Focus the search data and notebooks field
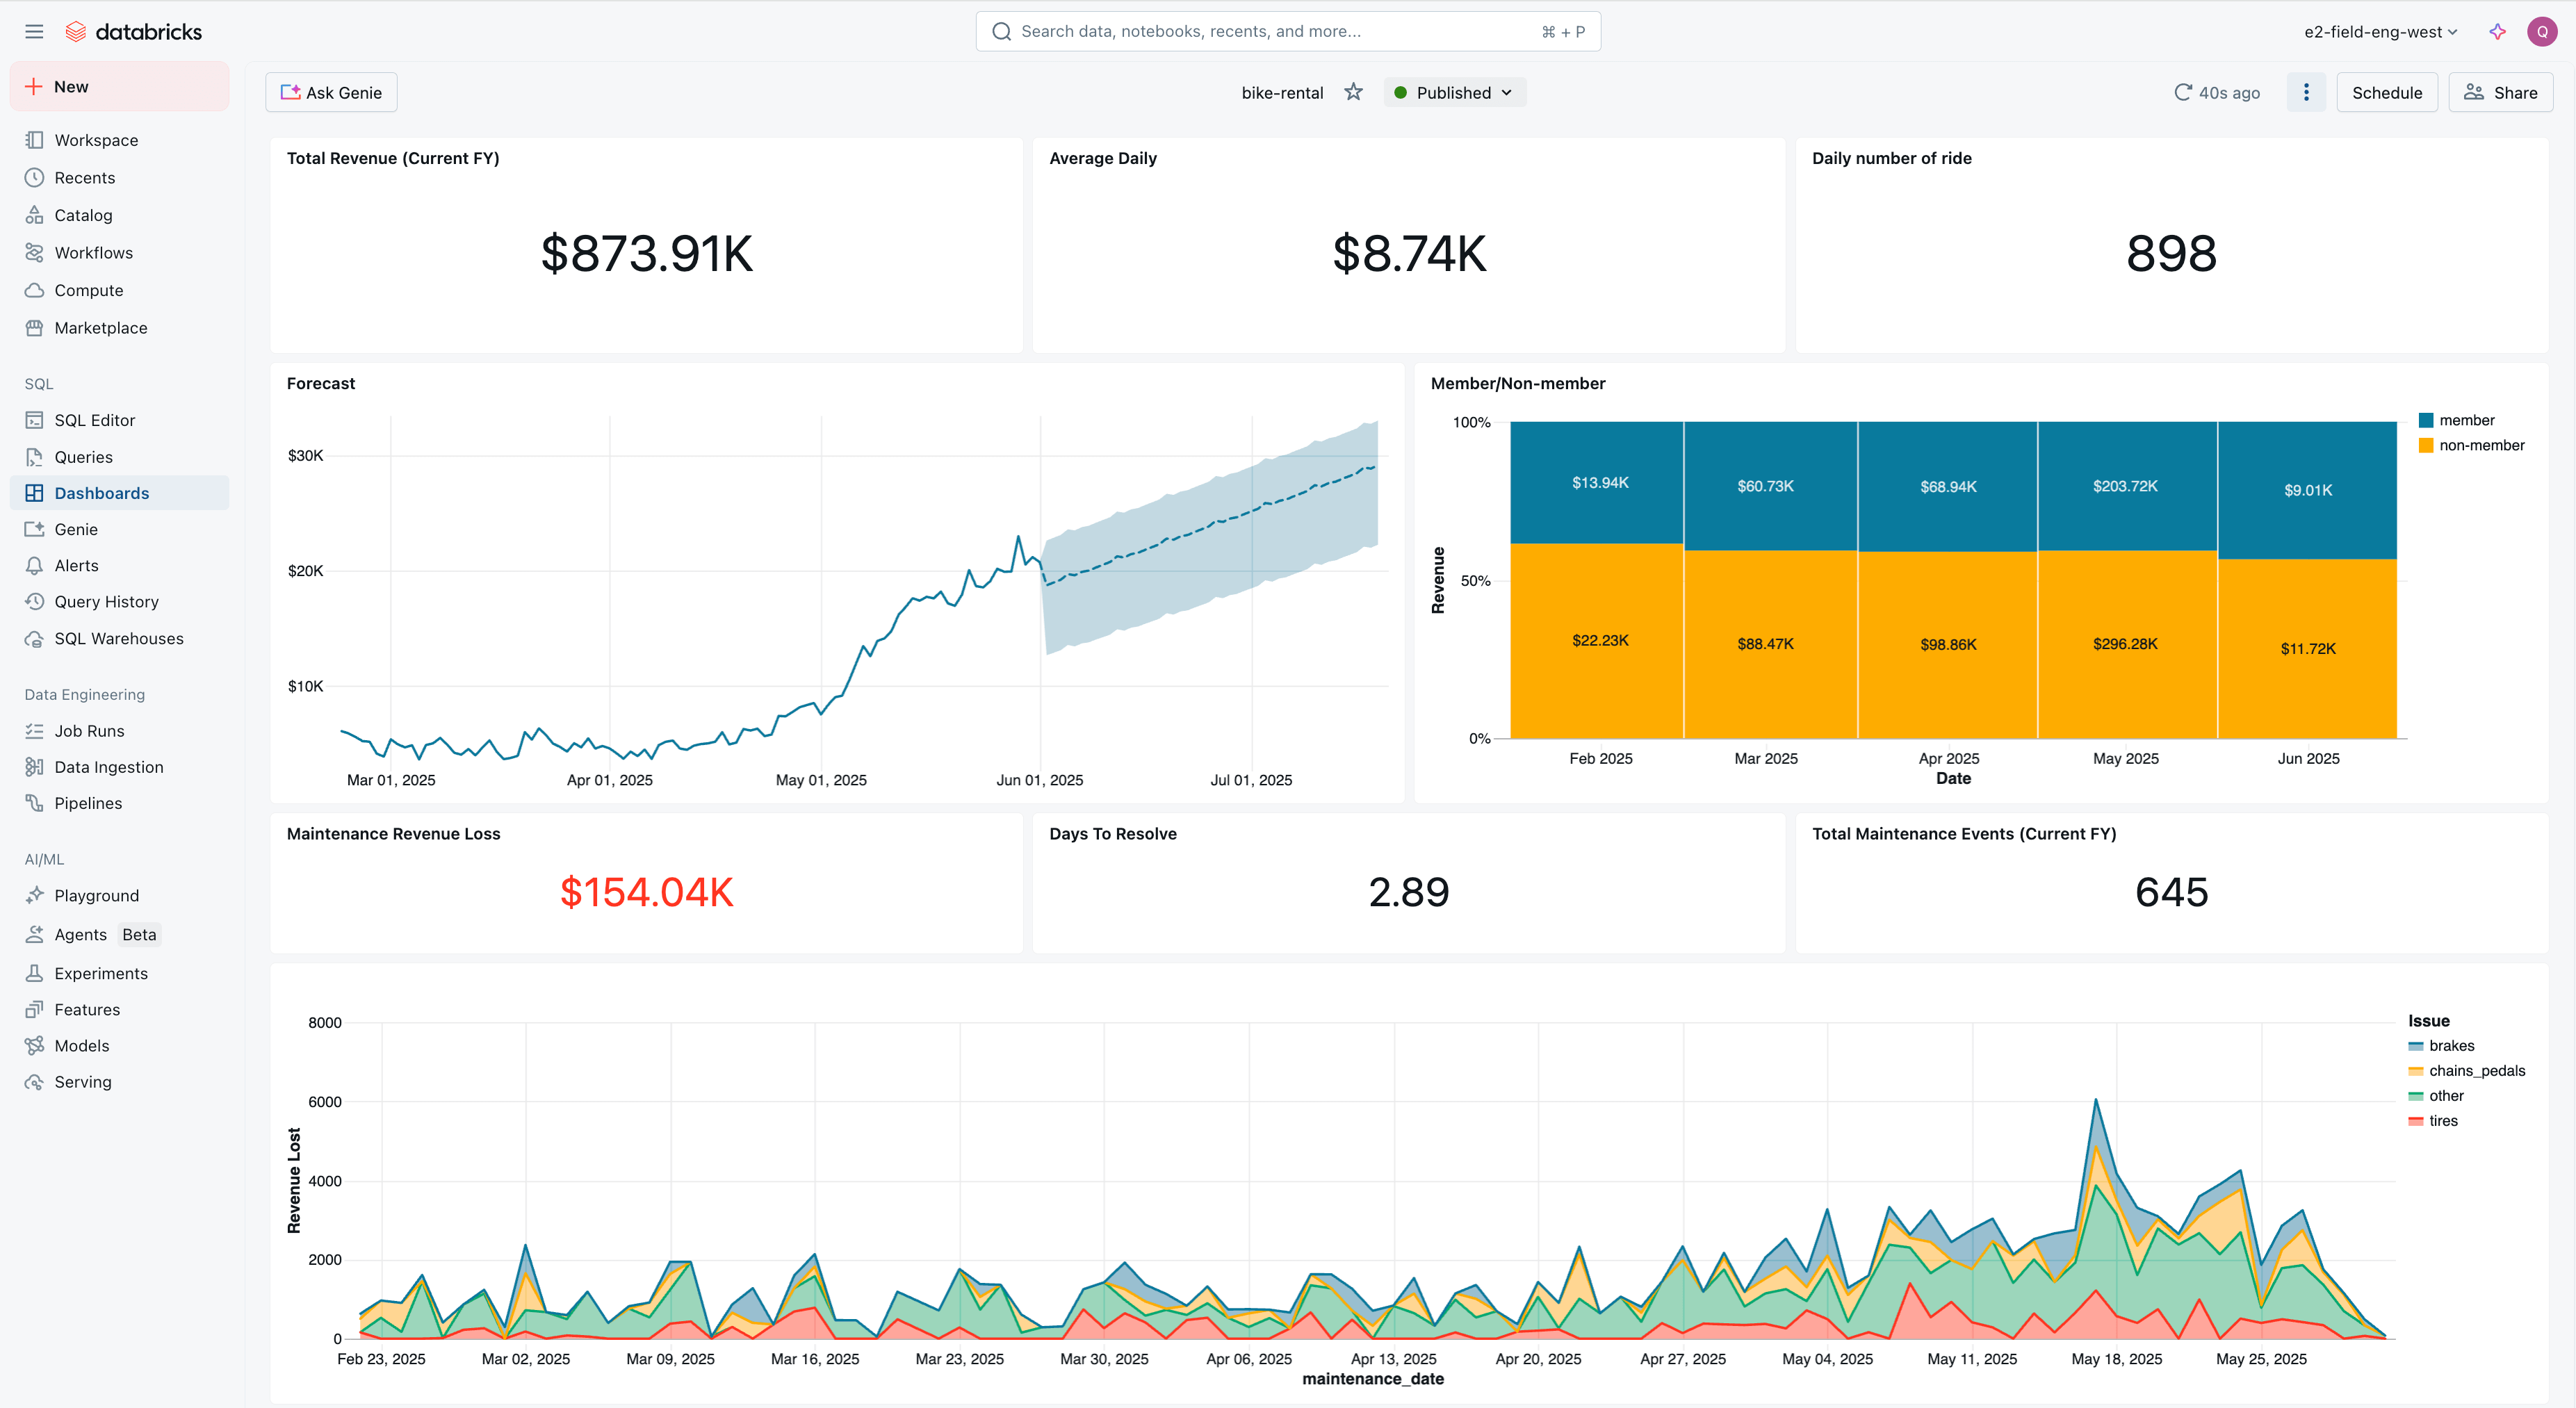Screen dimensions: 2576x1408 click(x=1288, y=31)
